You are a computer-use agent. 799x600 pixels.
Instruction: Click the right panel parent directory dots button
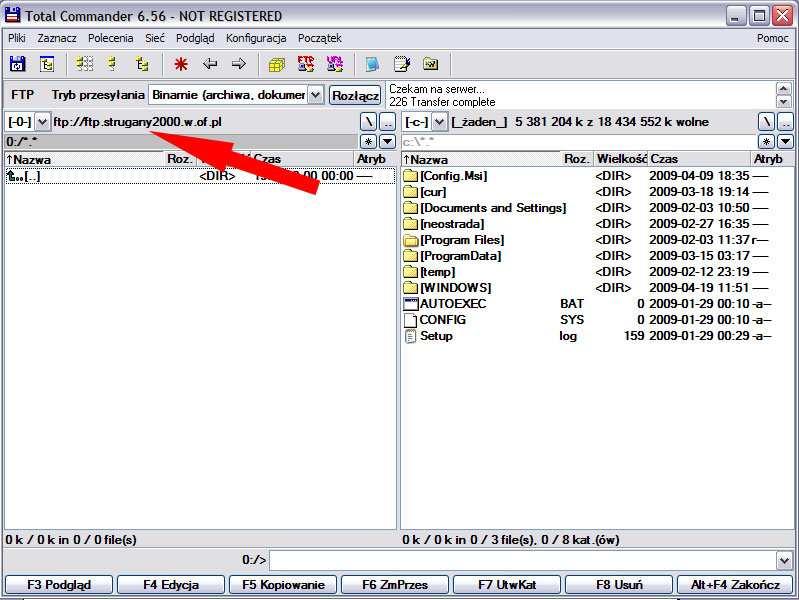pyautogui.click(x=786, y=122)
